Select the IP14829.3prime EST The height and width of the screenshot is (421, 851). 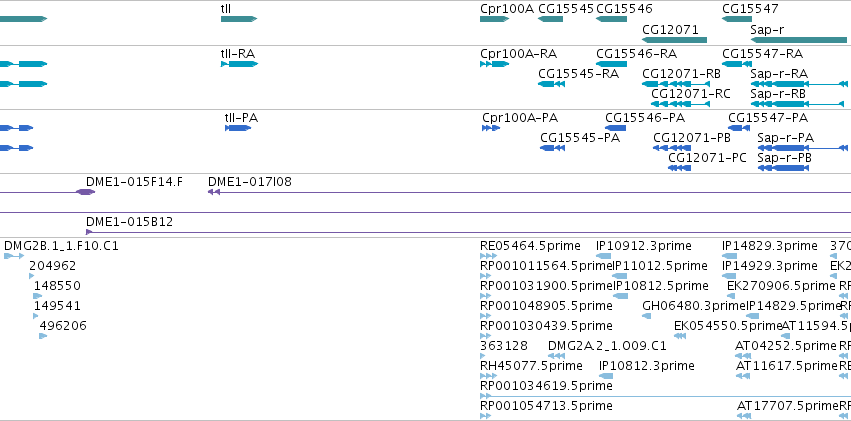coord(729,256)
